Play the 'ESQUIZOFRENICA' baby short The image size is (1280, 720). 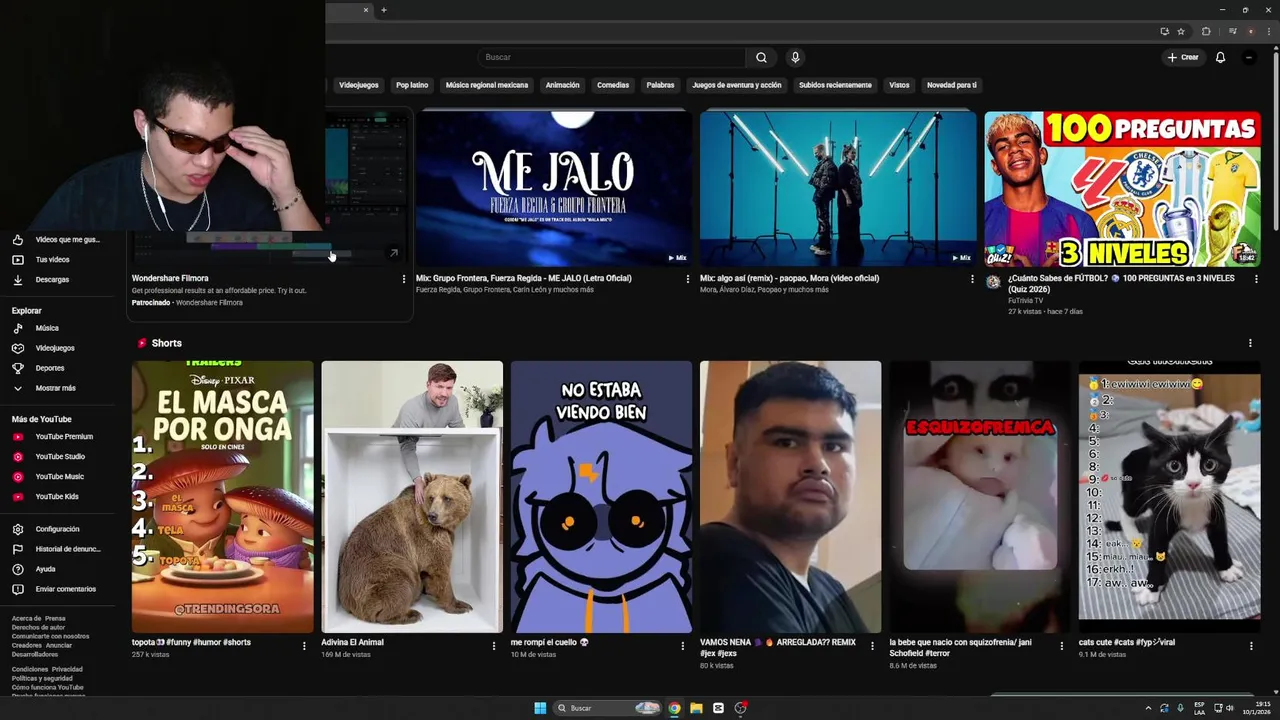(x=980, y=497)
